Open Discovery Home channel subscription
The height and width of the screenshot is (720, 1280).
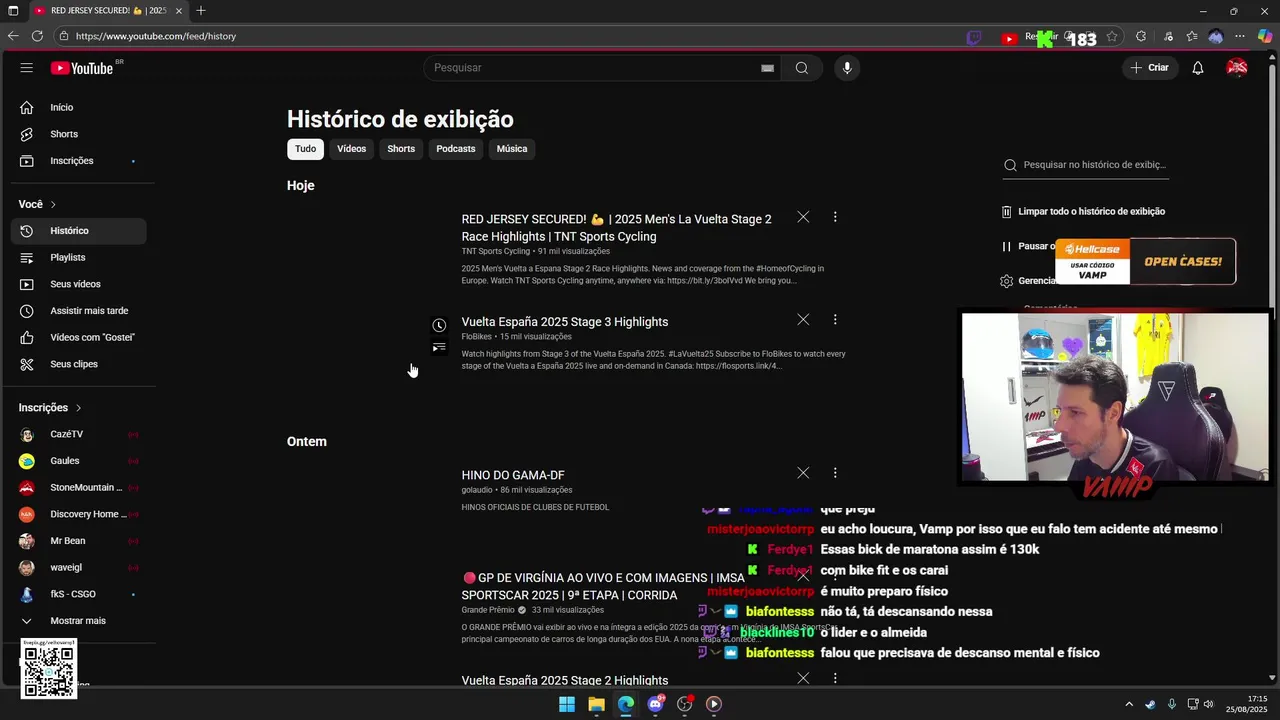click(79, 514)
